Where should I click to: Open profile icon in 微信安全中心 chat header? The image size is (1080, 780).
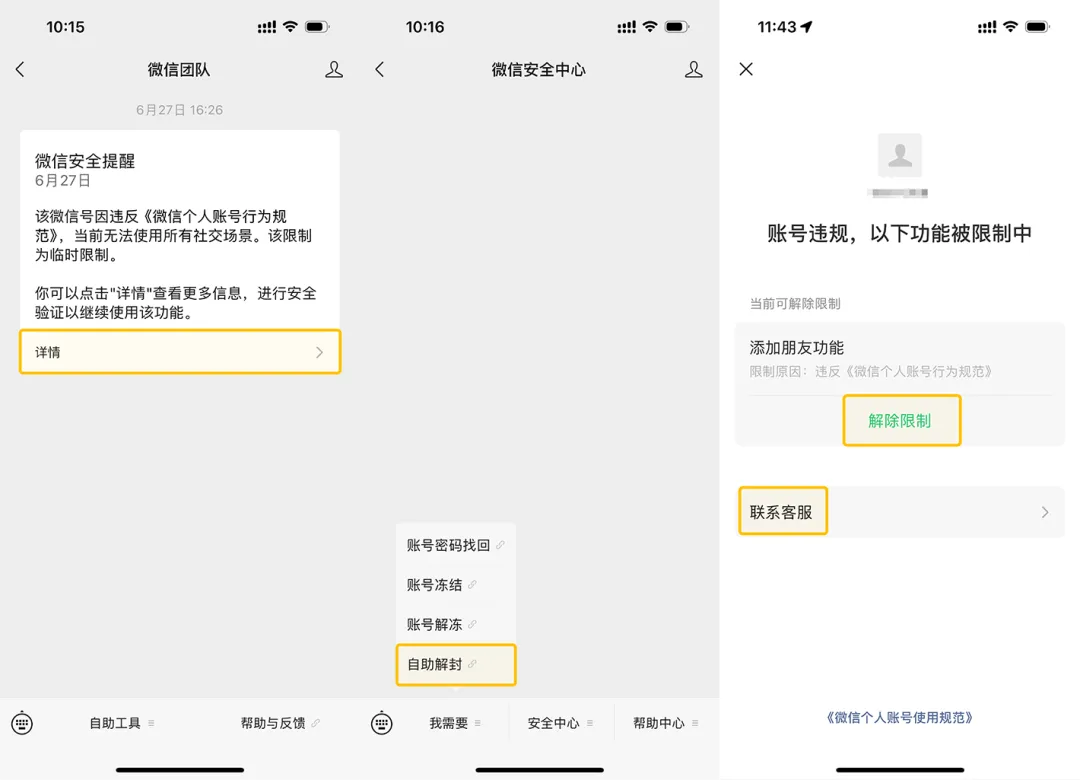point(694,69)
